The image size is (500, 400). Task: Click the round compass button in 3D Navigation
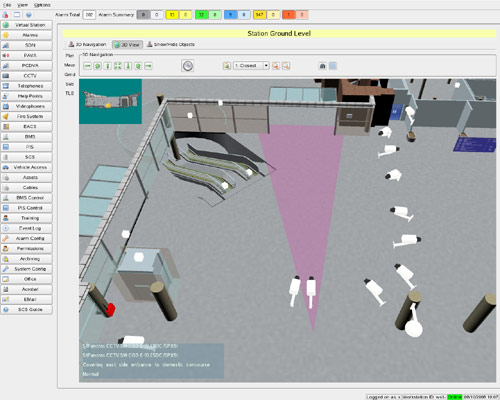(188, 66)
